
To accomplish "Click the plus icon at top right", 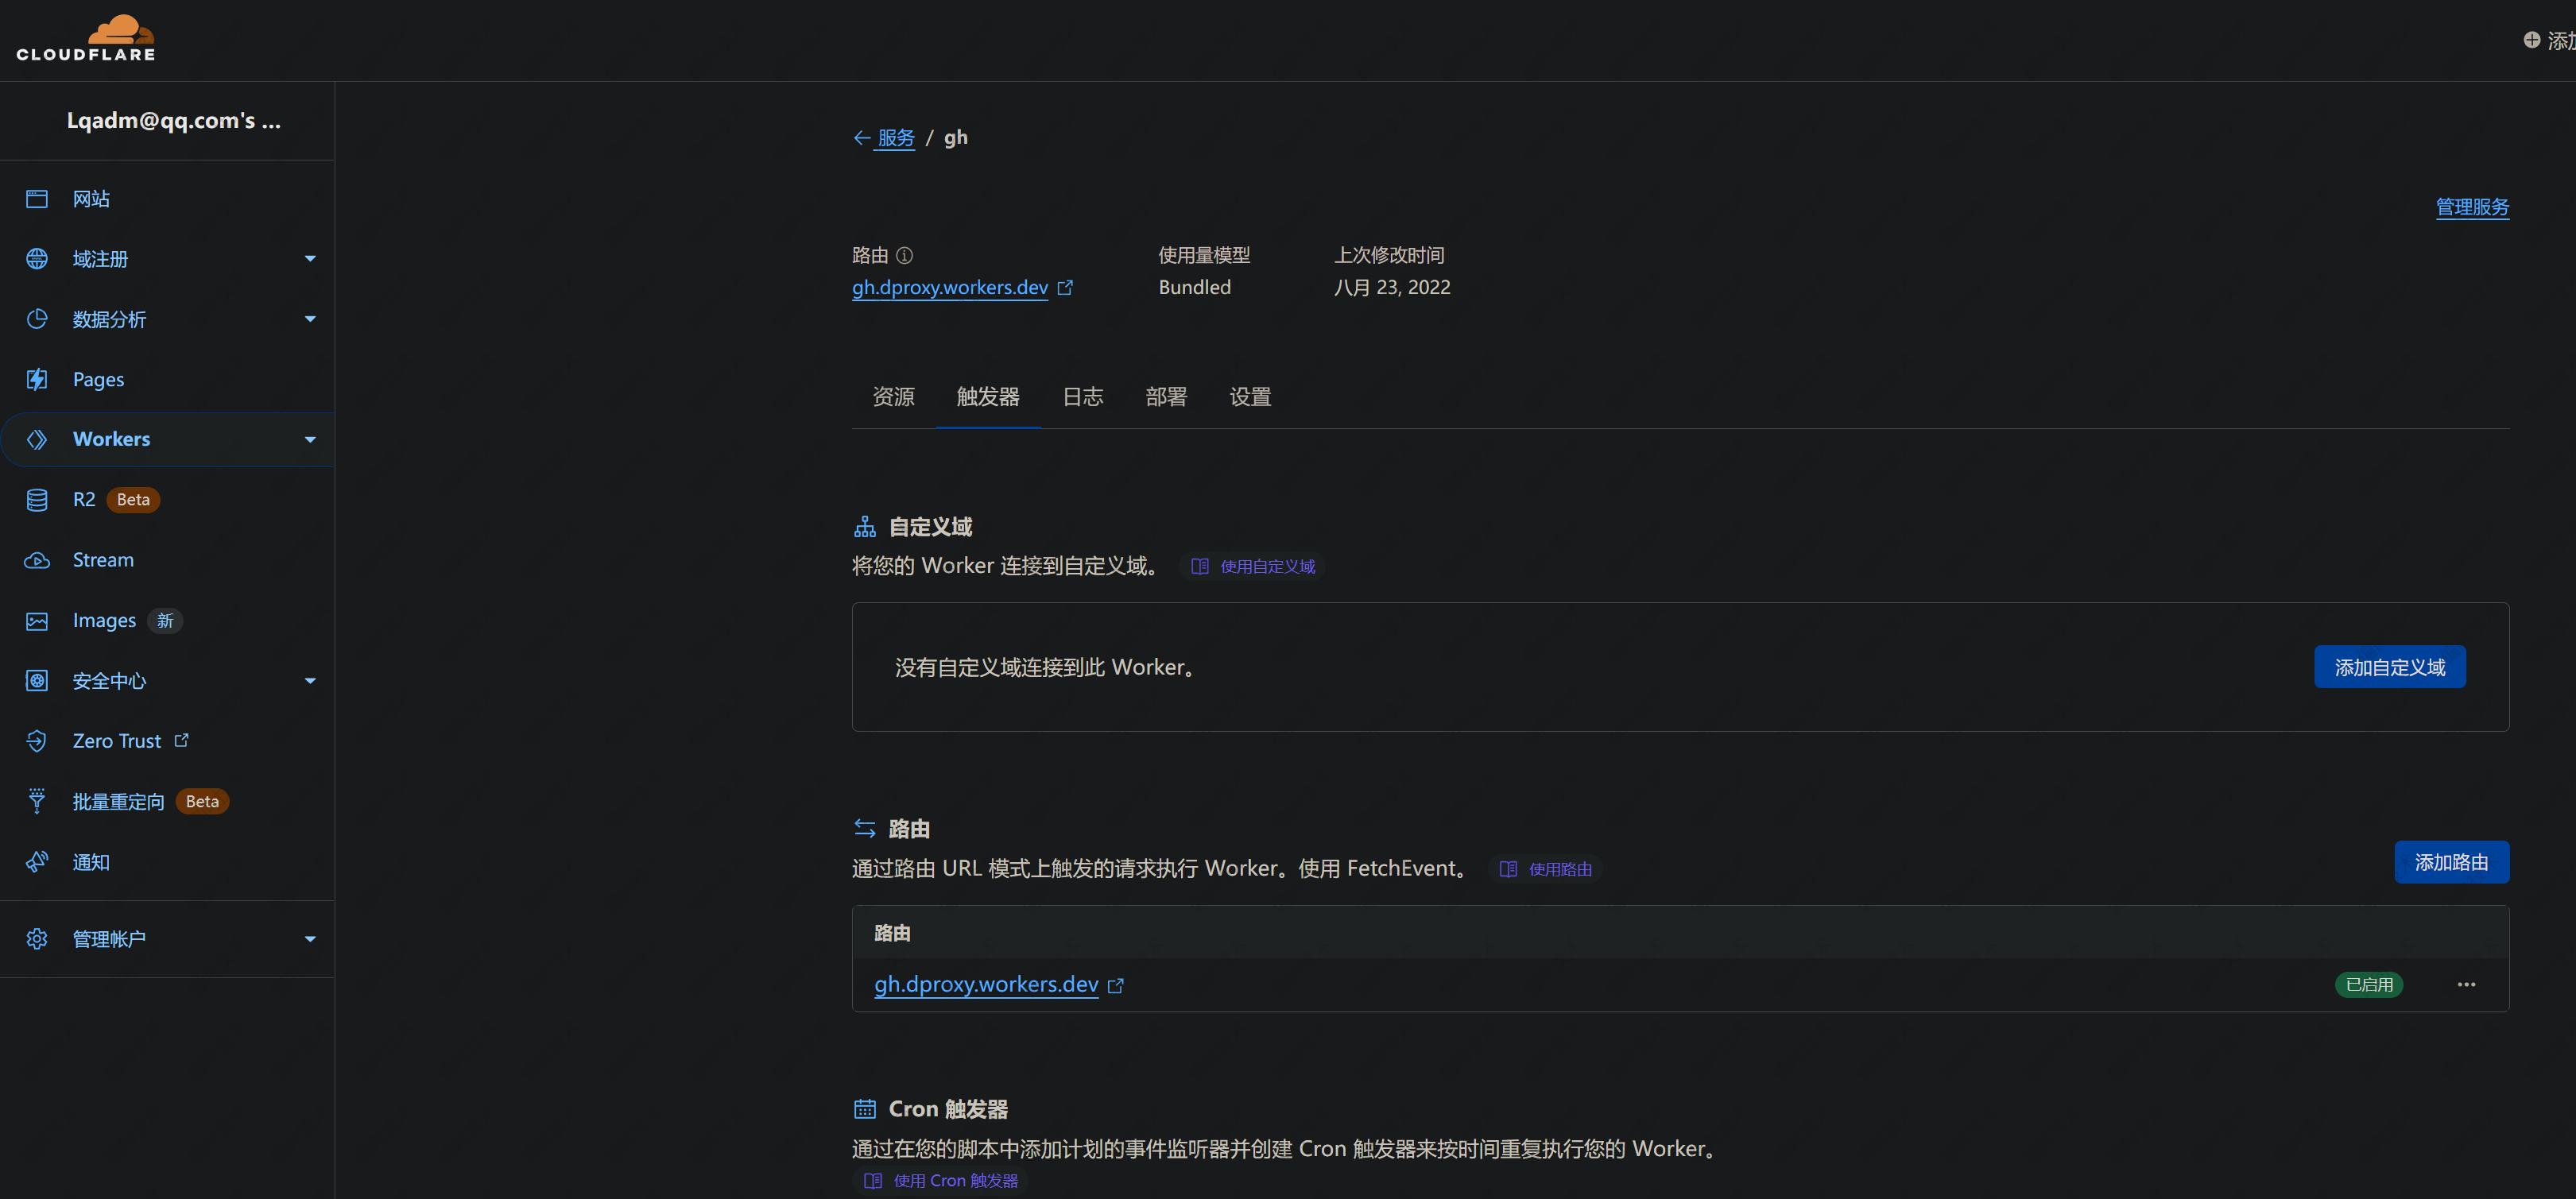I will click(2531, 40).
